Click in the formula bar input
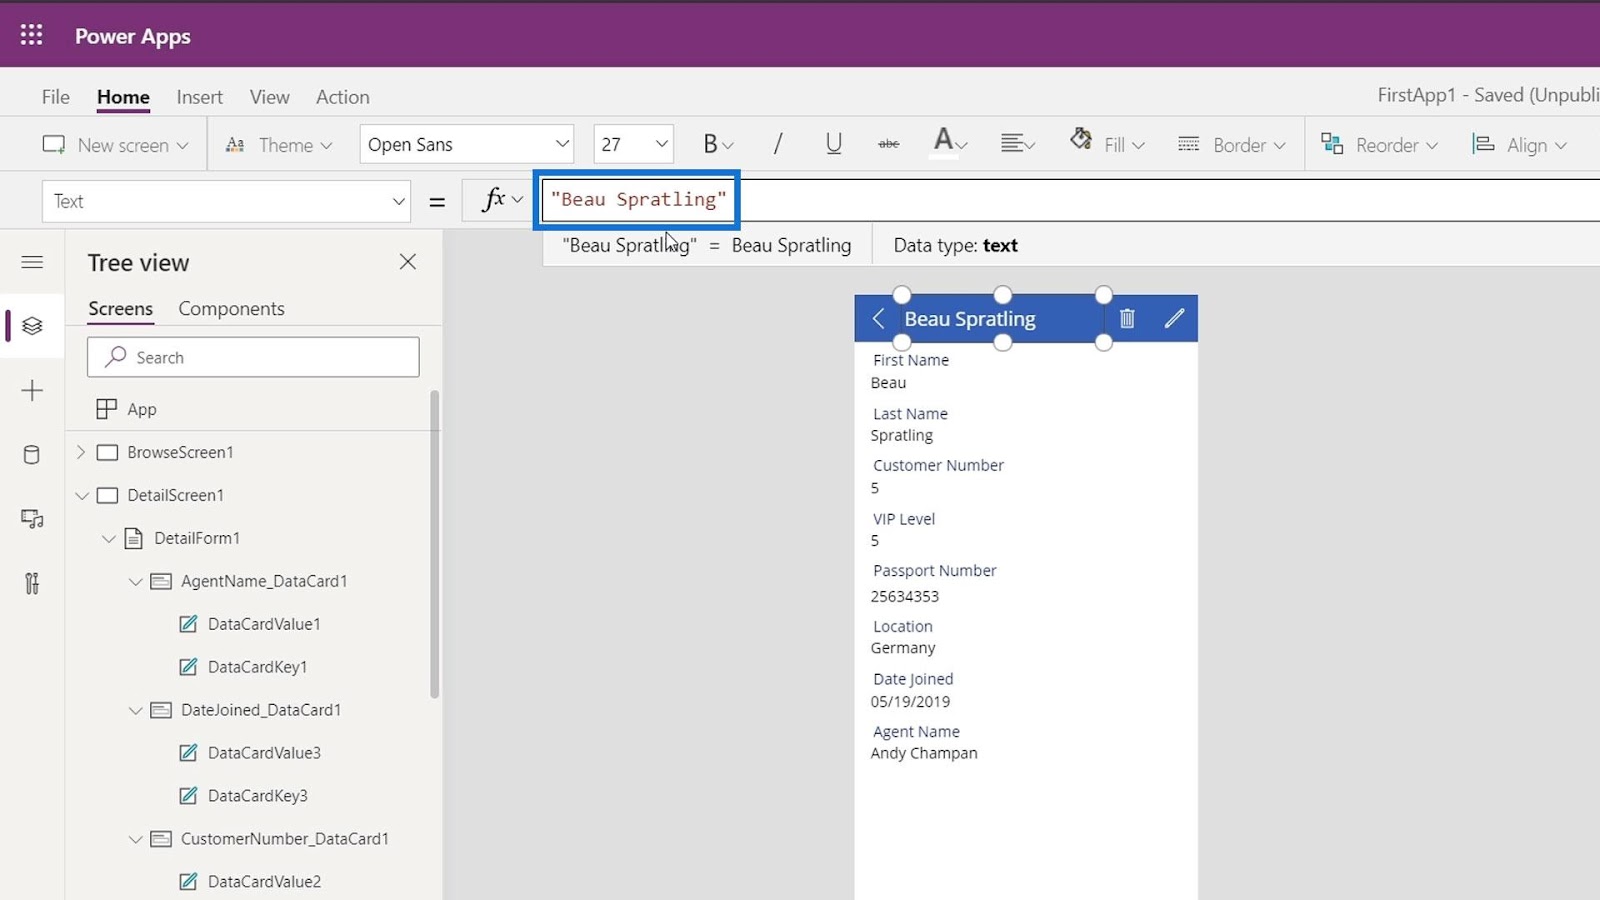 [1070, 200]
